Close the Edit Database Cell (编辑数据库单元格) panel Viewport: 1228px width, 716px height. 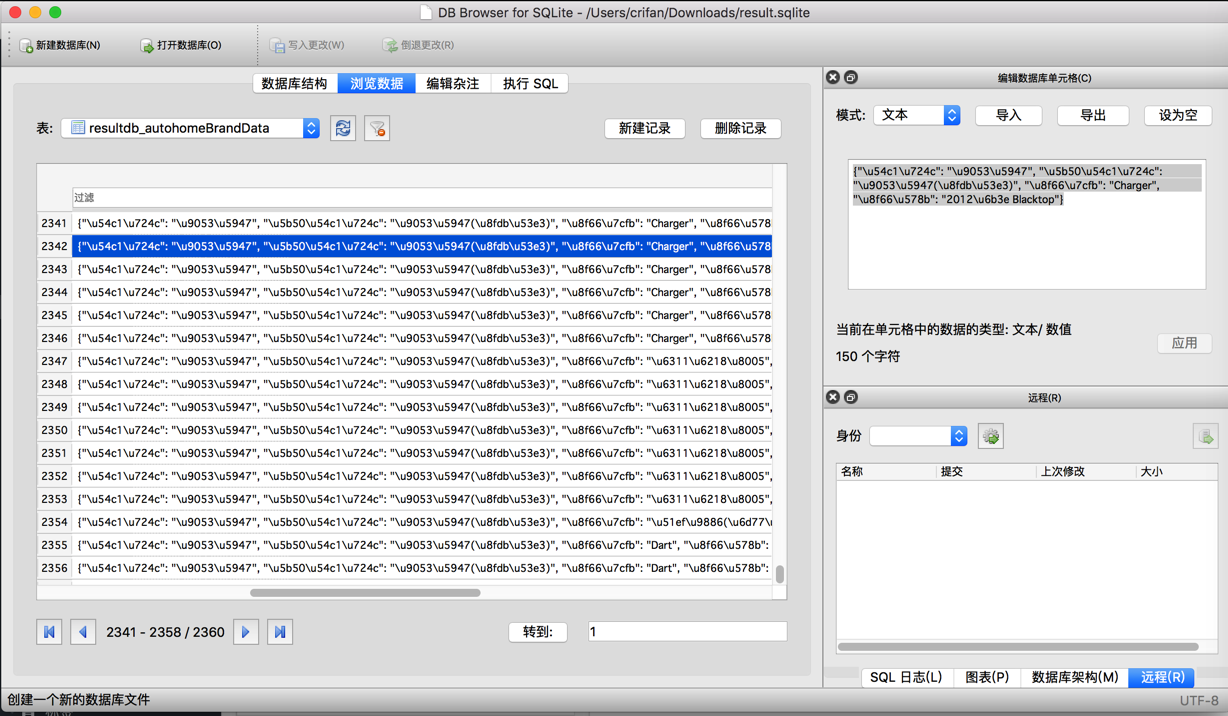click(832, 77)
